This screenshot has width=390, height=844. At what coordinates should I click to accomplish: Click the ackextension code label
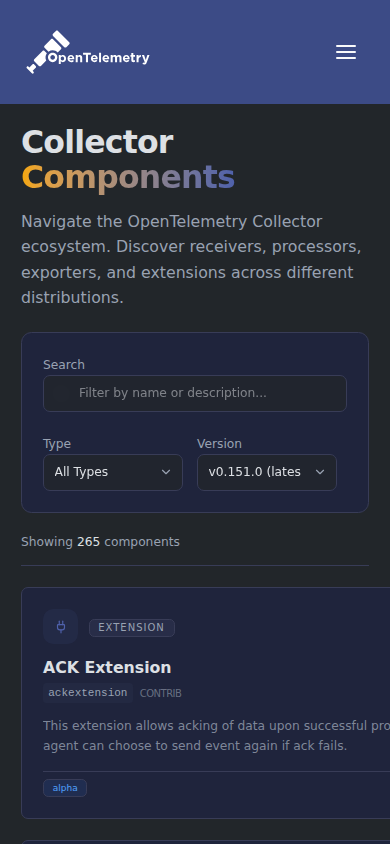[88, 693]
